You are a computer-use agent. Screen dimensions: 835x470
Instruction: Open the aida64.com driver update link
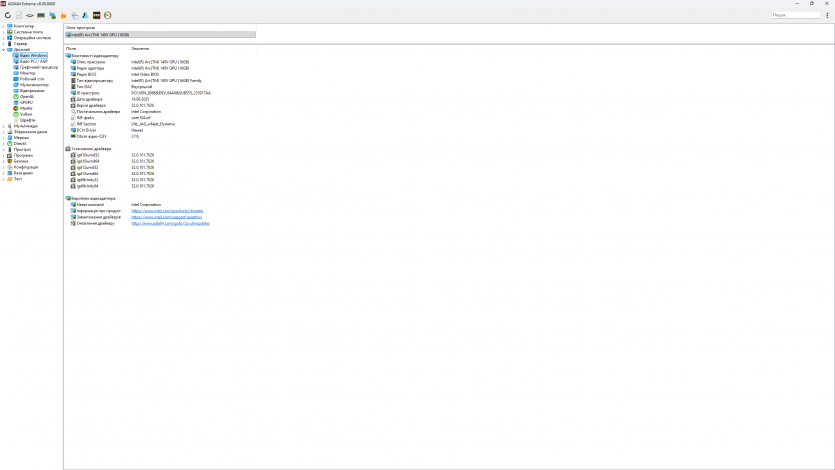pos(170,223)
